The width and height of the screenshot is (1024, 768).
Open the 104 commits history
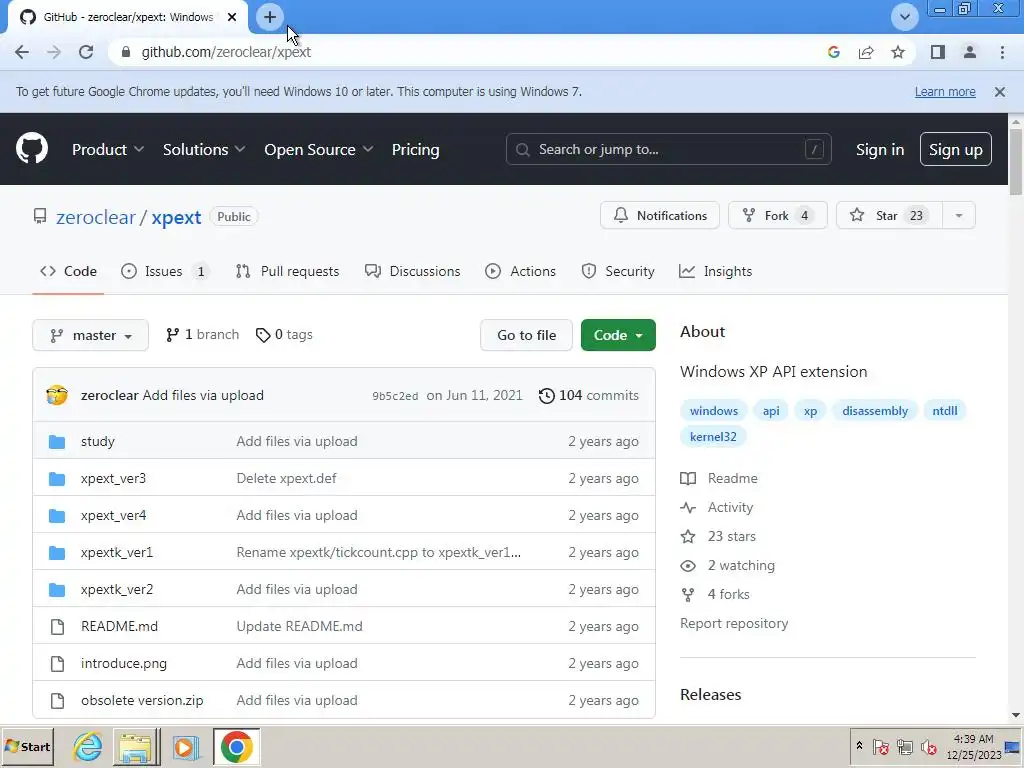[588, 396]
